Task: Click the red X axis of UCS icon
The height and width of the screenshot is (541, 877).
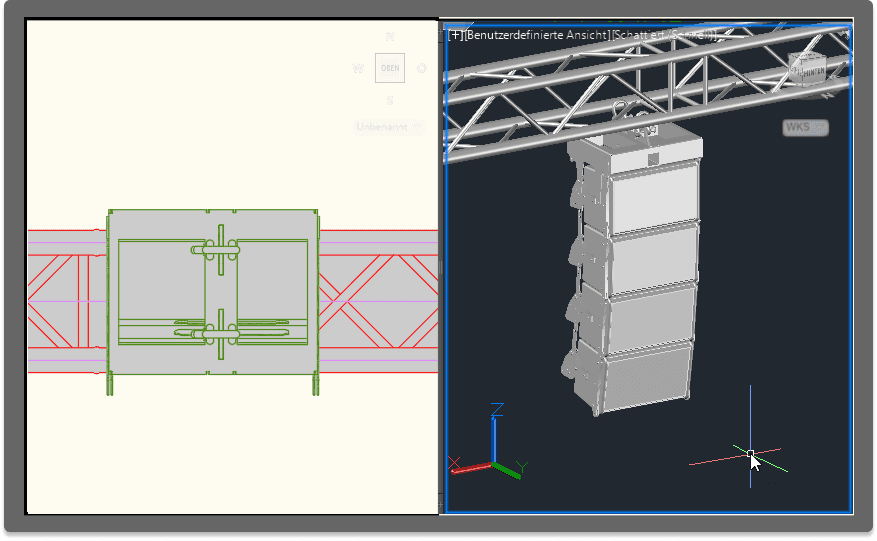Action: (x=468, y=466)
